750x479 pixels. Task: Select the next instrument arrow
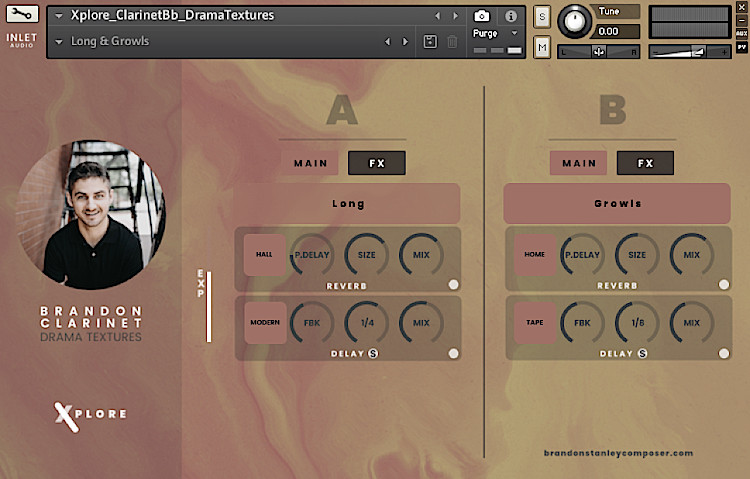tap(456, 16)
